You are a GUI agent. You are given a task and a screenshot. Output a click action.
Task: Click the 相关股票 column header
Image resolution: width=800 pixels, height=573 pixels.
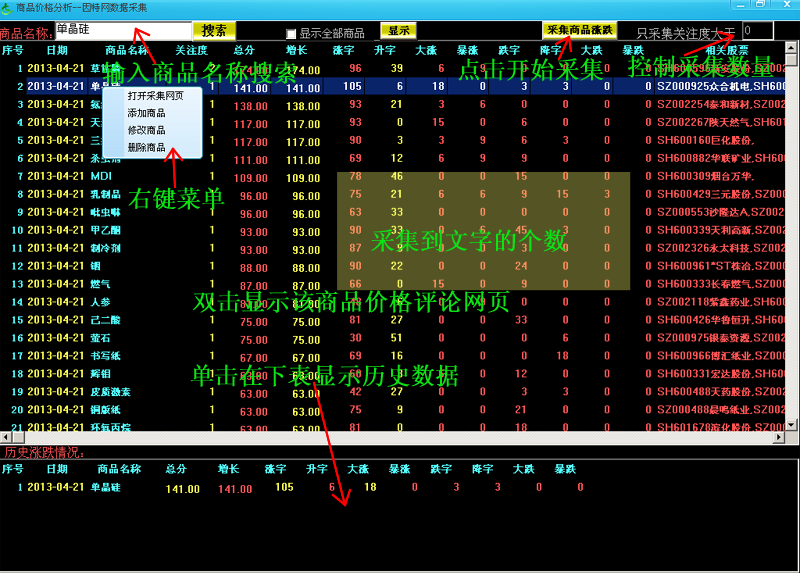727,50
